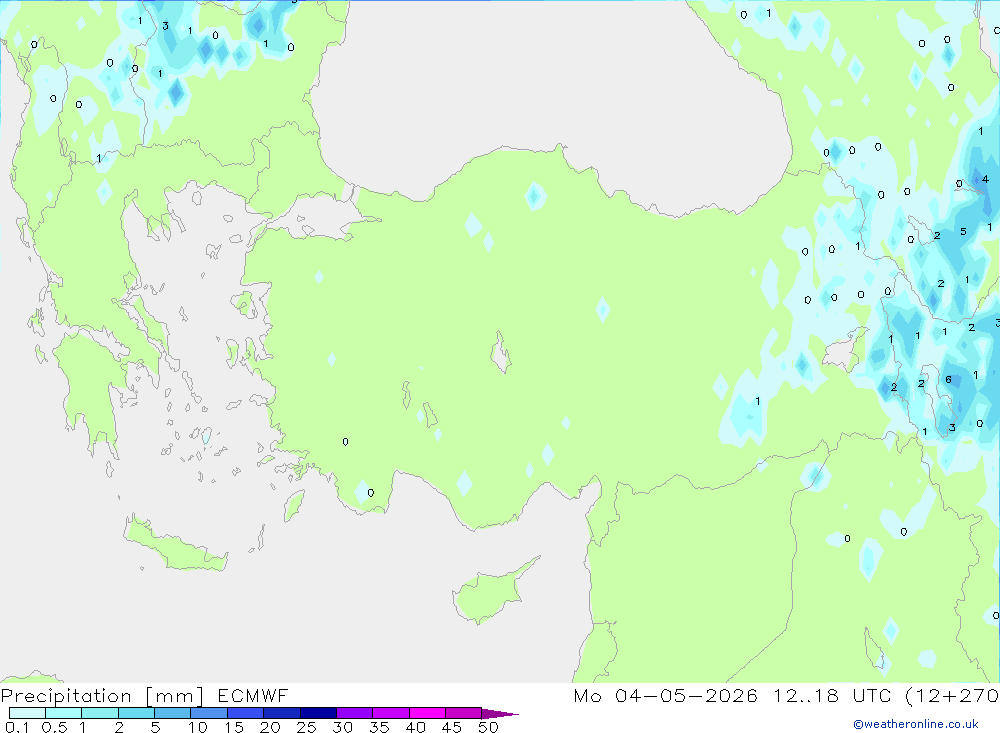Click the 'ECMWF' model label
Viewport: 1000px width, 733px height.
253,695
